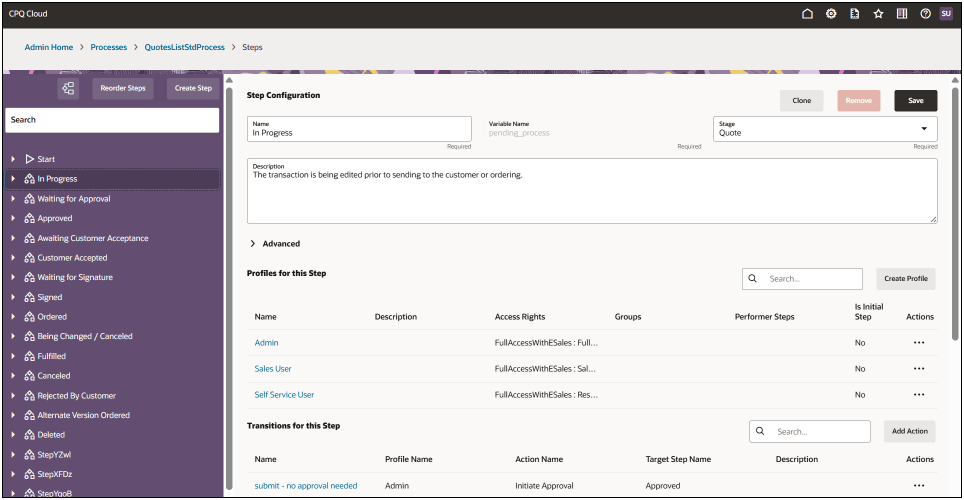
Task: Open the Admin profile link
Action: click(266, 343)
